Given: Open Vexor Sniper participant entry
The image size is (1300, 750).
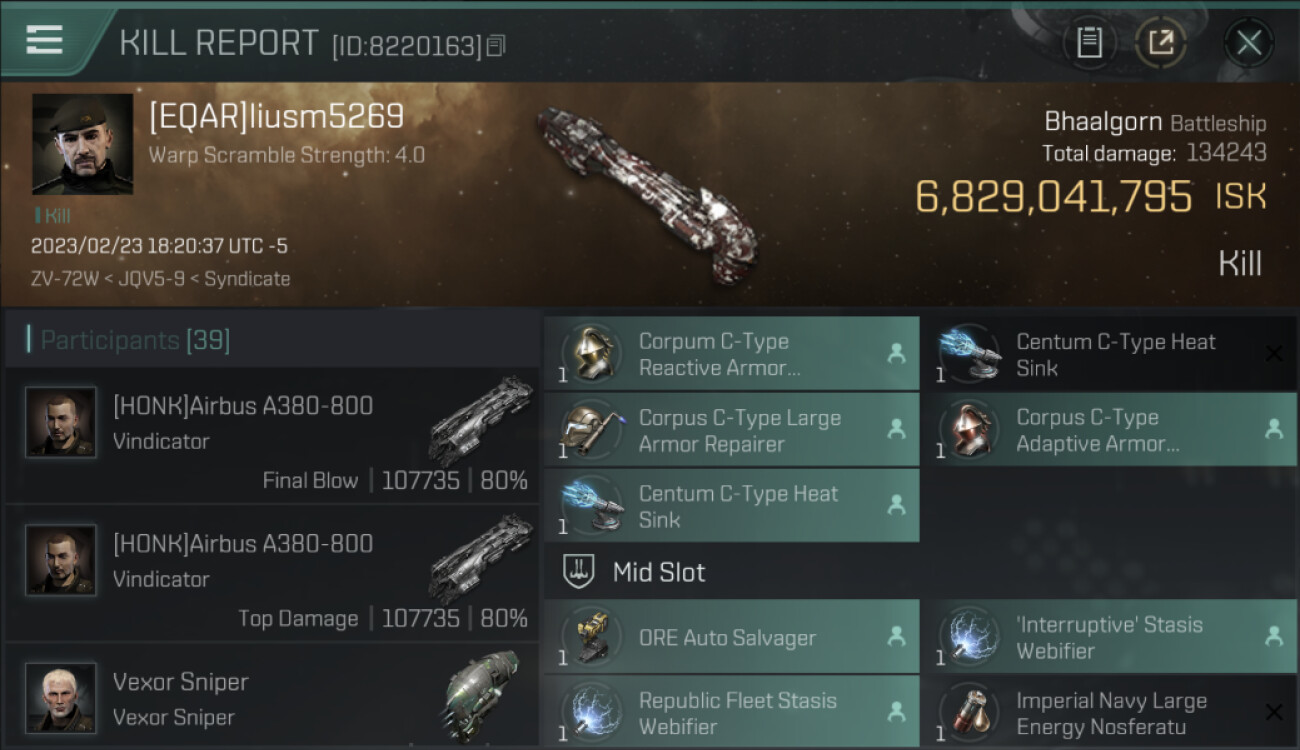Looking at the screenshot, I should (x=273, y=697).
